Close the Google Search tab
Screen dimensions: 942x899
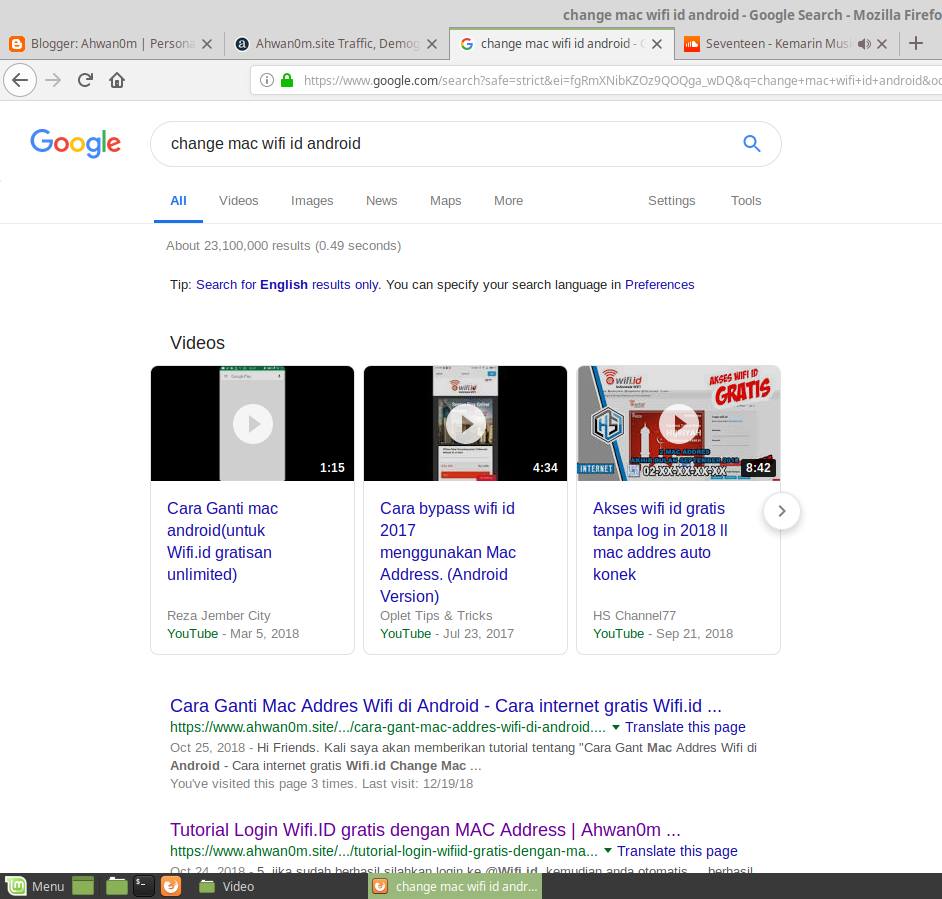[657, 44]
